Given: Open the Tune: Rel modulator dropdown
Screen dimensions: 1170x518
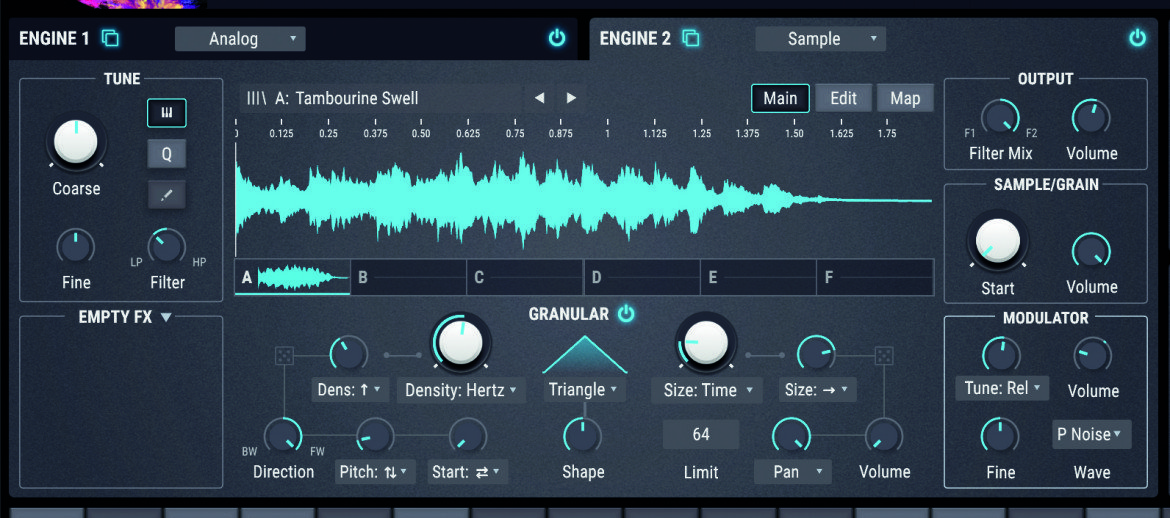Looking at the screenshot, I should pyautogui.click(x=1002, y=389).
